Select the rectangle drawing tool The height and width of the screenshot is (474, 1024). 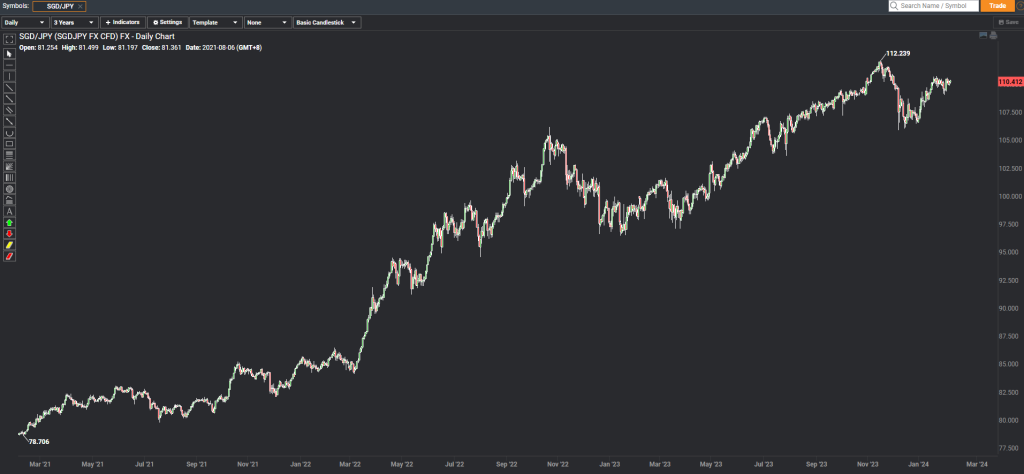coord(10,144)
